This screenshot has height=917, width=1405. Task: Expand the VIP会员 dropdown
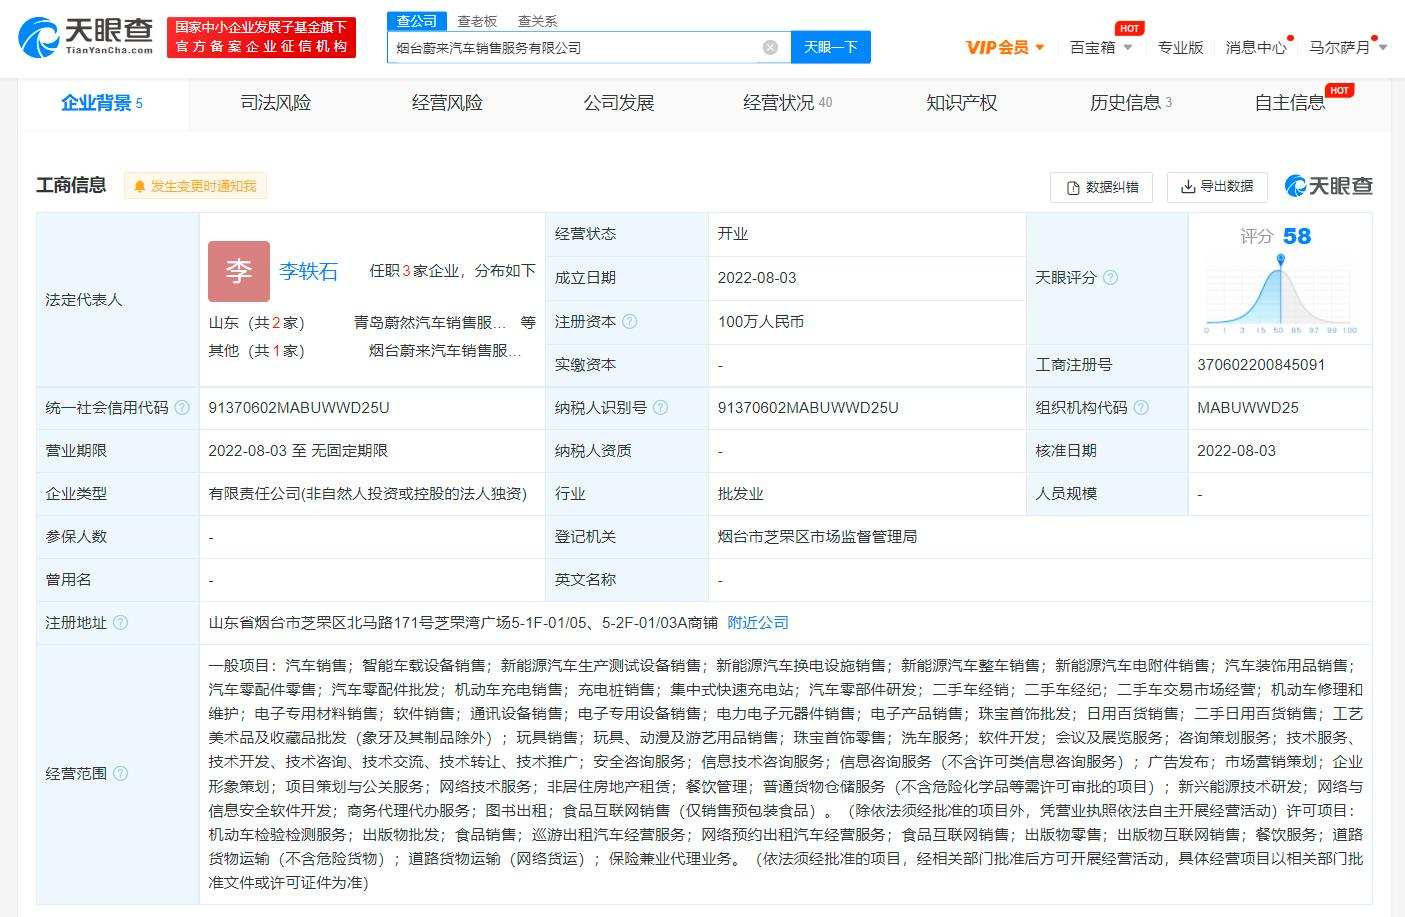[1005, 47]
